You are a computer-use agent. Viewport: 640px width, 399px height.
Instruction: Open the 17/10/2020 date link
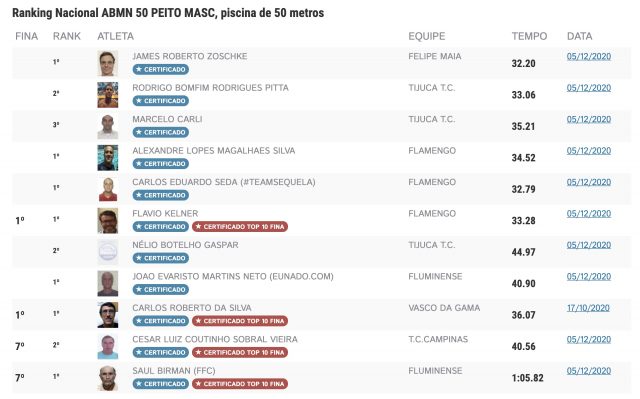coord(588,308)
